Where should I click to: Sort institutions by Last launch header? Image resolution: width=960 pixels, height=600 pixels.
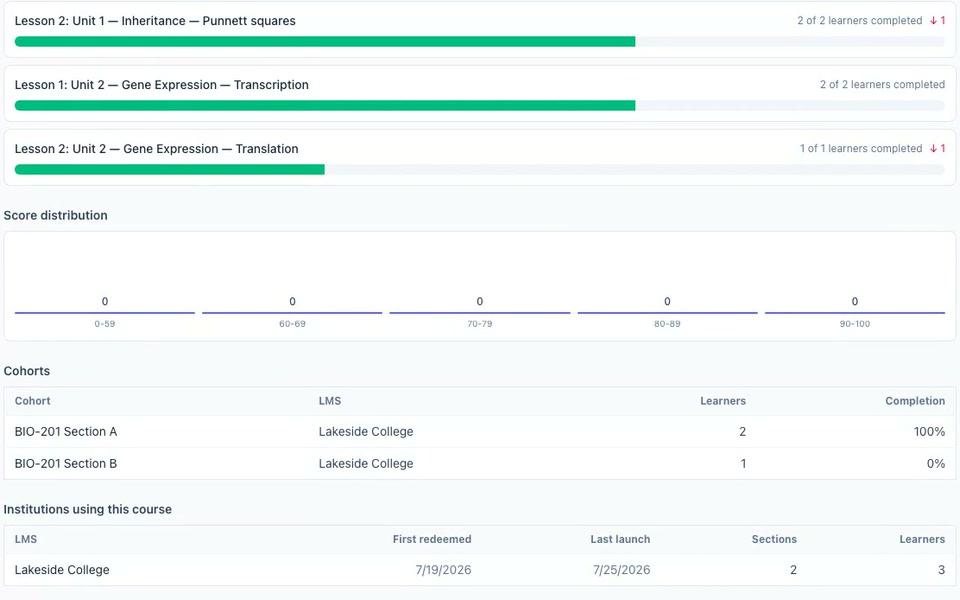pos(620,539)
